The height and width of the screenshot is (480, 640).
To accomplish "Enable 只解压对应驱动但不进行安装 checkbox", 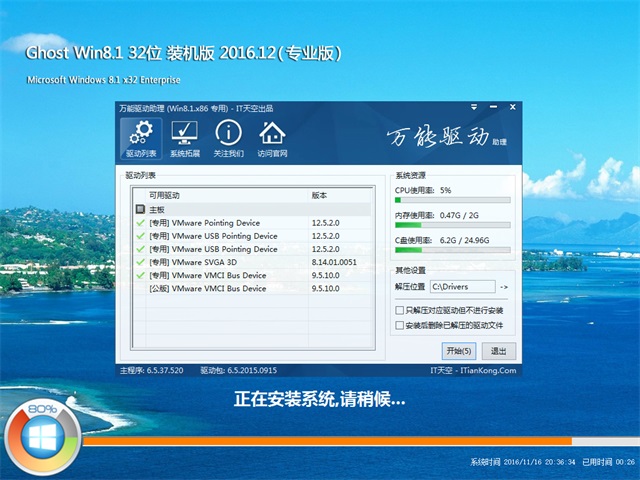I will 401,311.
